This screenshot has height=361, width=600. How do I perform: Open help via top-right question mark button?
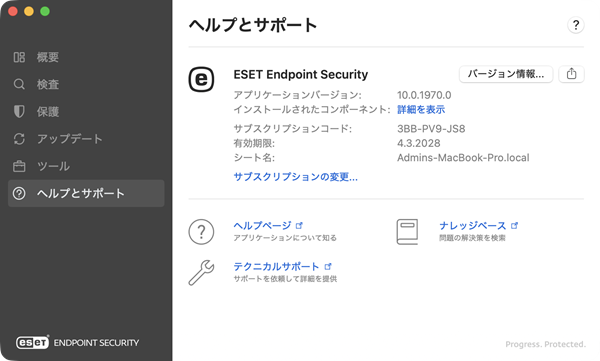tap(576, 25)
